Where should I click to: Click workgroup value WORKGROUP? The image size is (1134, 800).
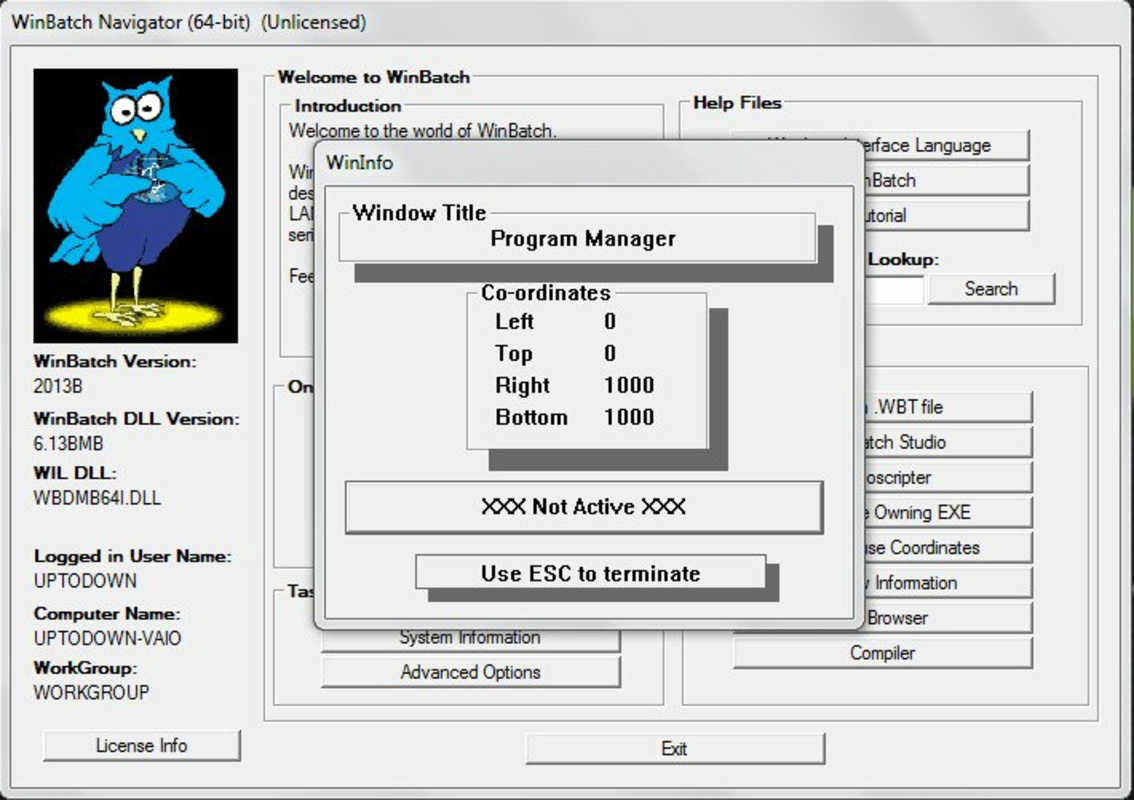point(91,692)
